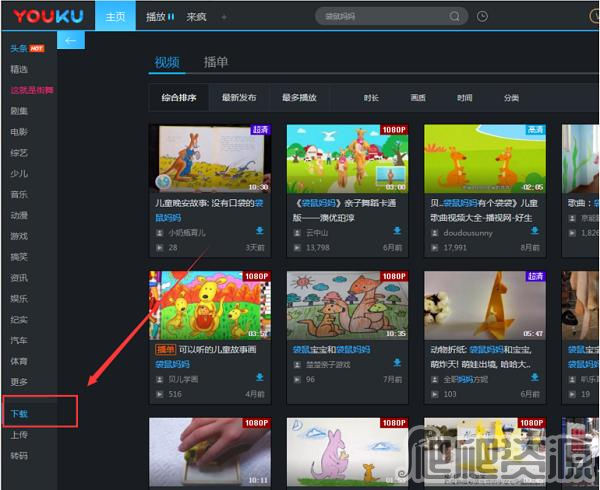Open 电影 category in the sidebar
The height and width of the screenshot is (490, 600).
coord(19,132)
